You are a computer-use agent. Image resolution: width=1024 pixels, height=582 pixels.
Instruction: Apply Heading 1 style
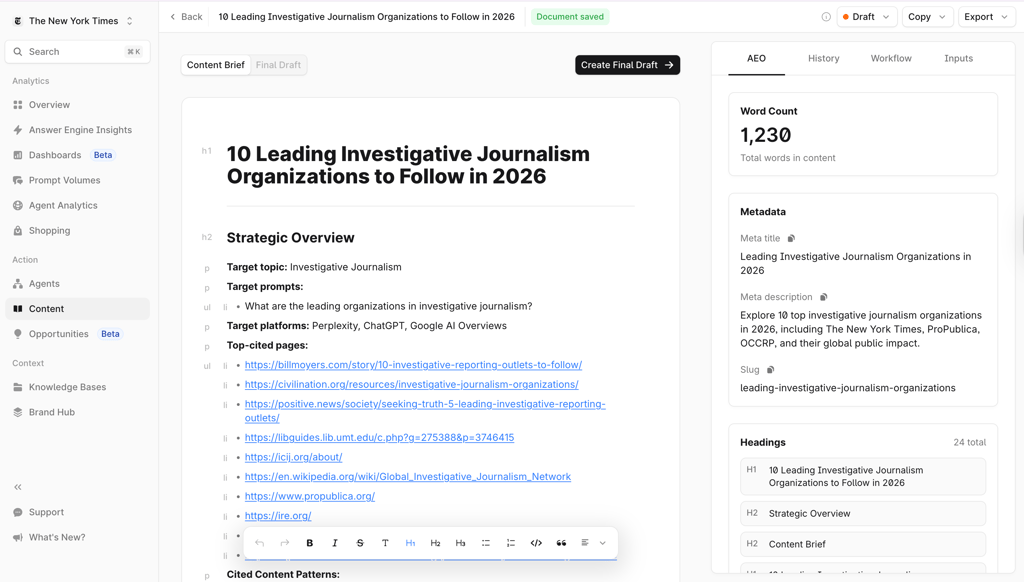point(410,543)
